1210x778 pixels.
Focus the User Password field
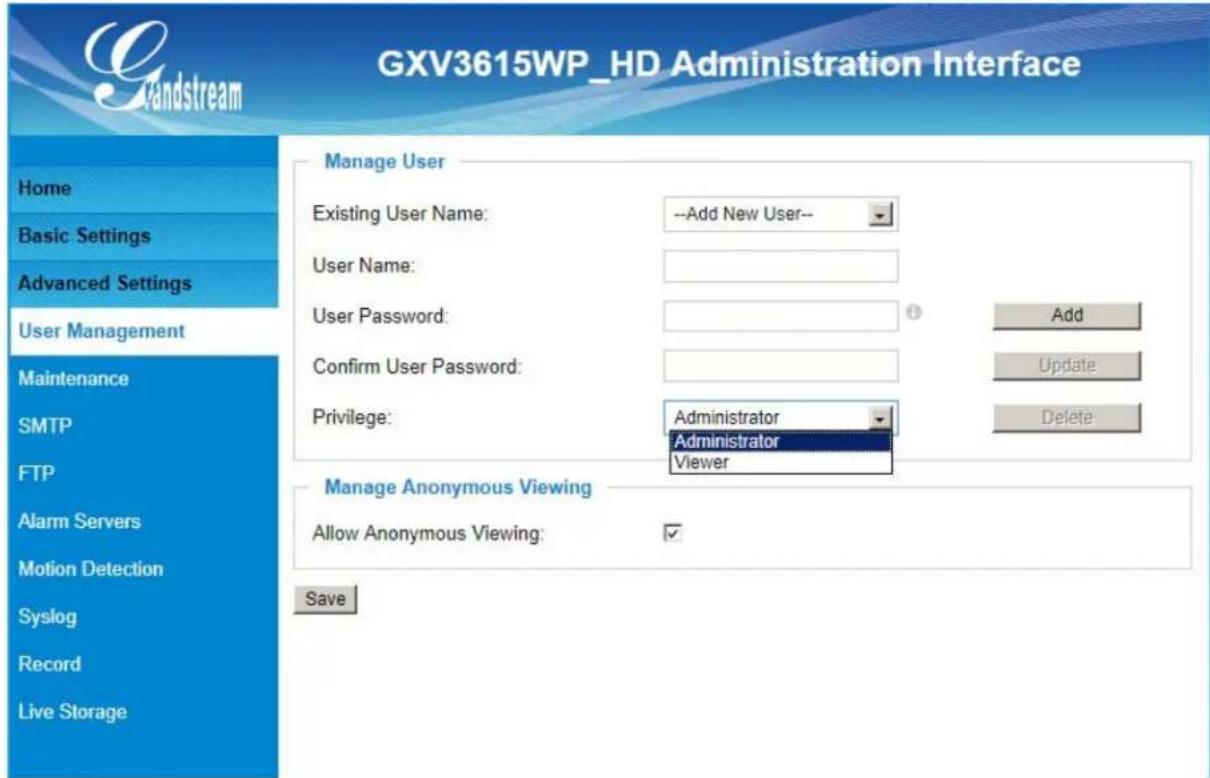[780, 316]
